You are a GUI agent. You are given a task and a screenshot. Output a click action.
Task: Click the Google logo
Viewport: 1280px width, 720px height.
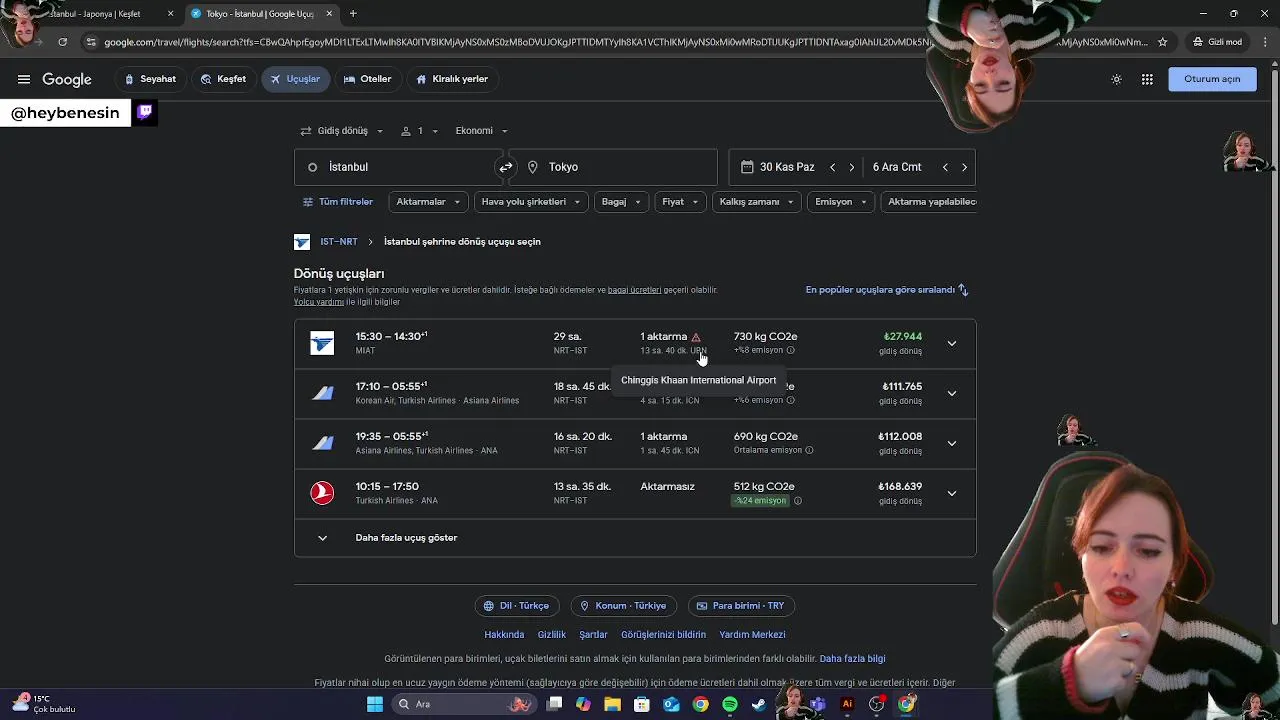pyautogui.click(x=67, y=80)
